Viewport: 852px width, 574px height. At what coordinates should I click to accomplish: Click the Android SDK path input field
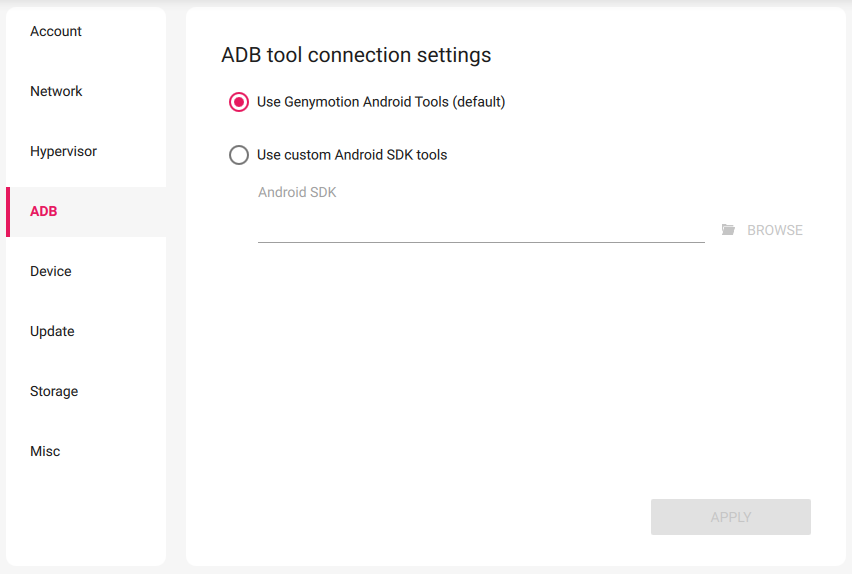point(481,230)
